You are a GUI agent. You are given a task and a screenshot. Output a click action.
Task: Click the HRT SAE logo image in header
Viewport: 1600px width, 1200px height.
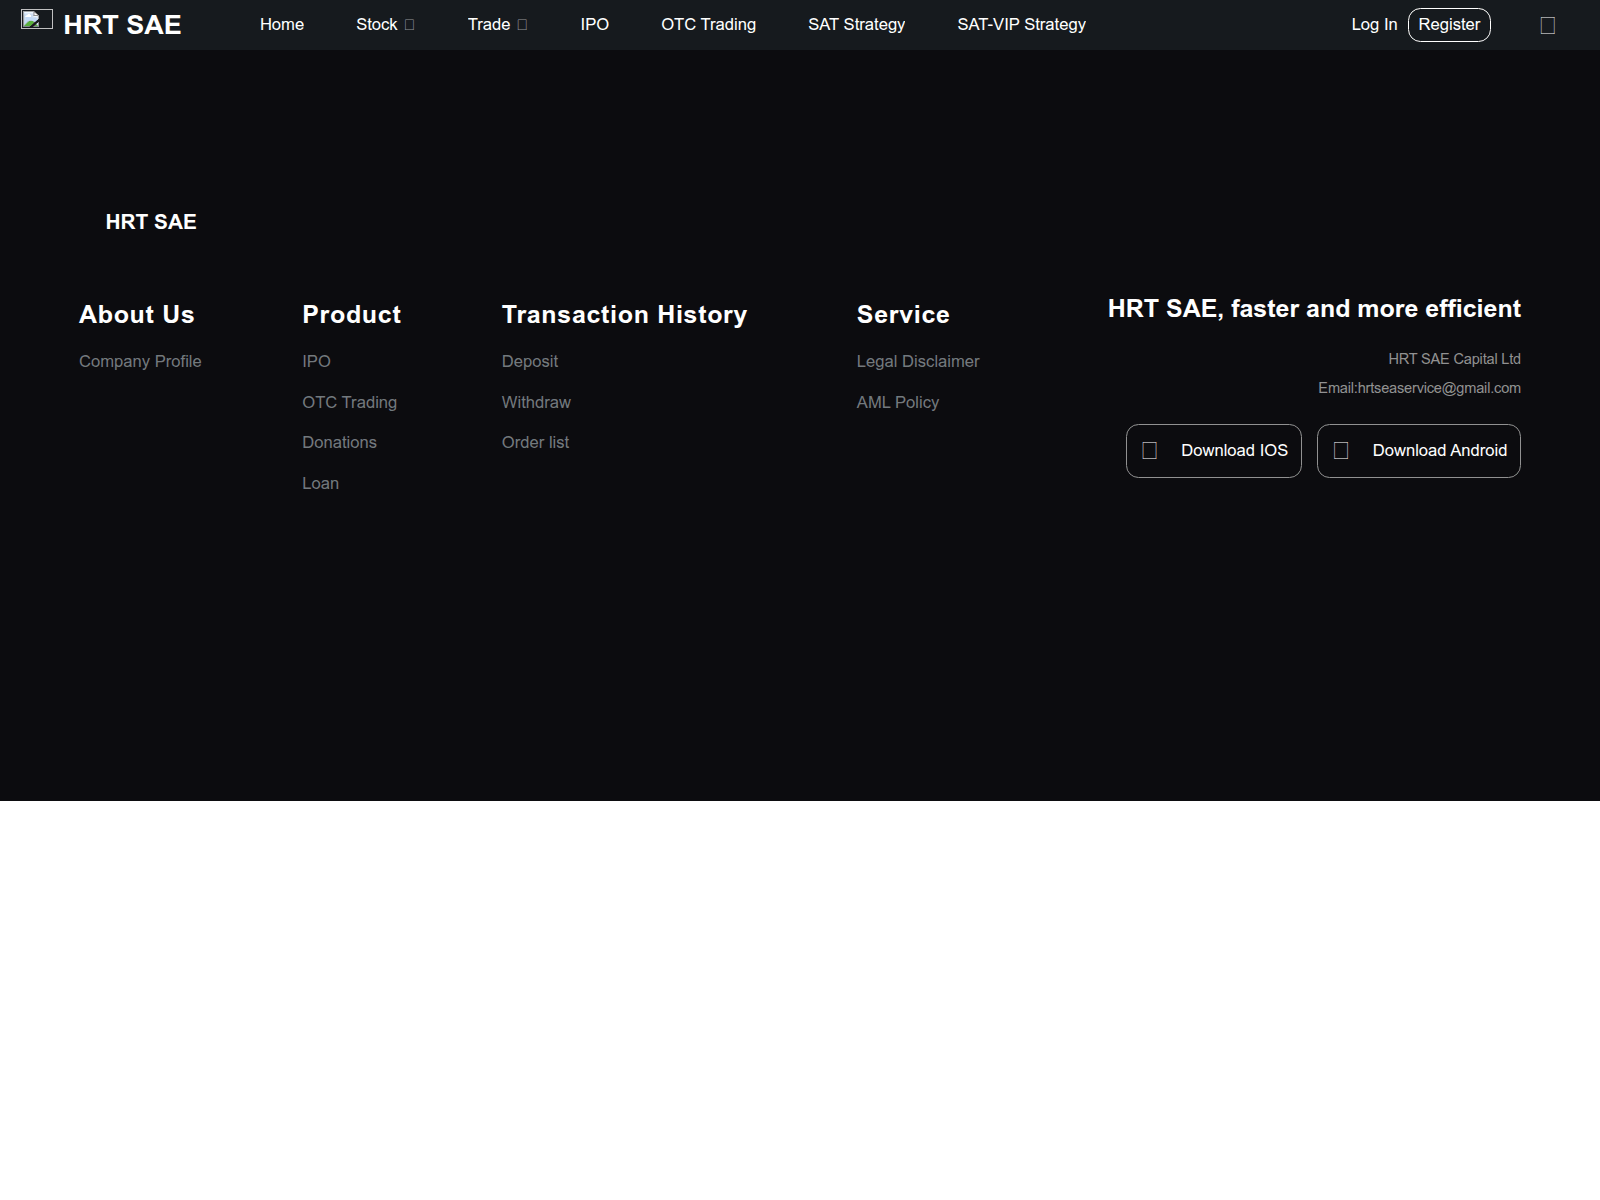pyautogui.click(x=37, y=19)
